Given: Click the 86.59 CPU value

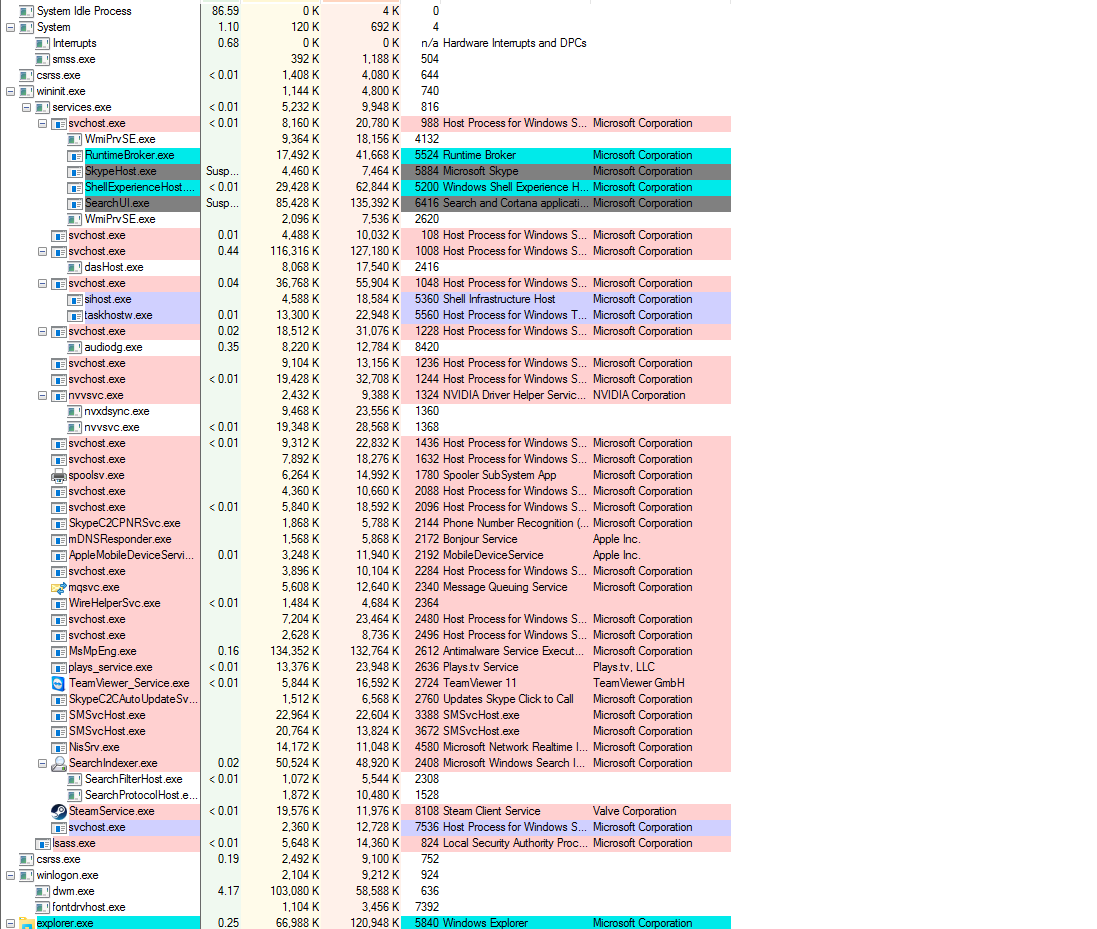Looking at the screenshot, I should (x=225, y=11).
